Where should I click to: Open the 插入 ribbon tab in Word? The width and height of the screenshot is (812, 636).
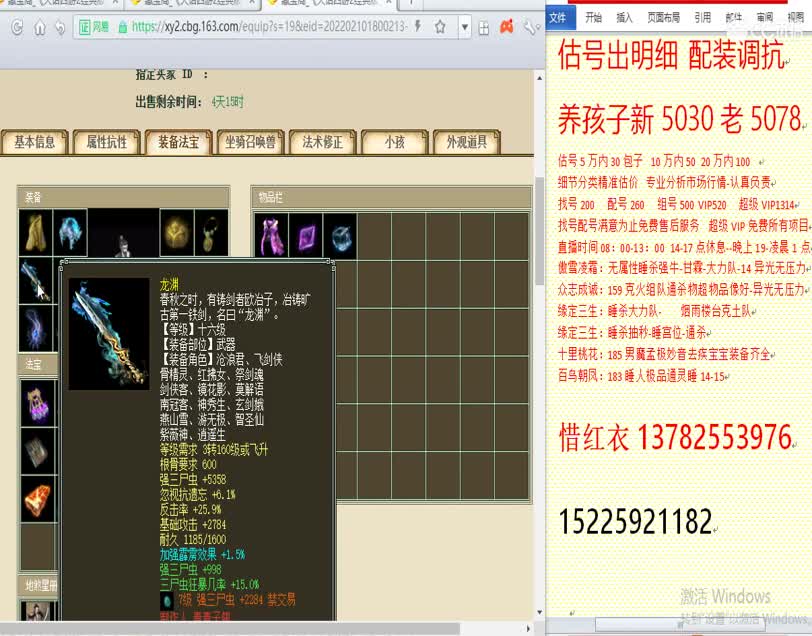tap(624, 18)
